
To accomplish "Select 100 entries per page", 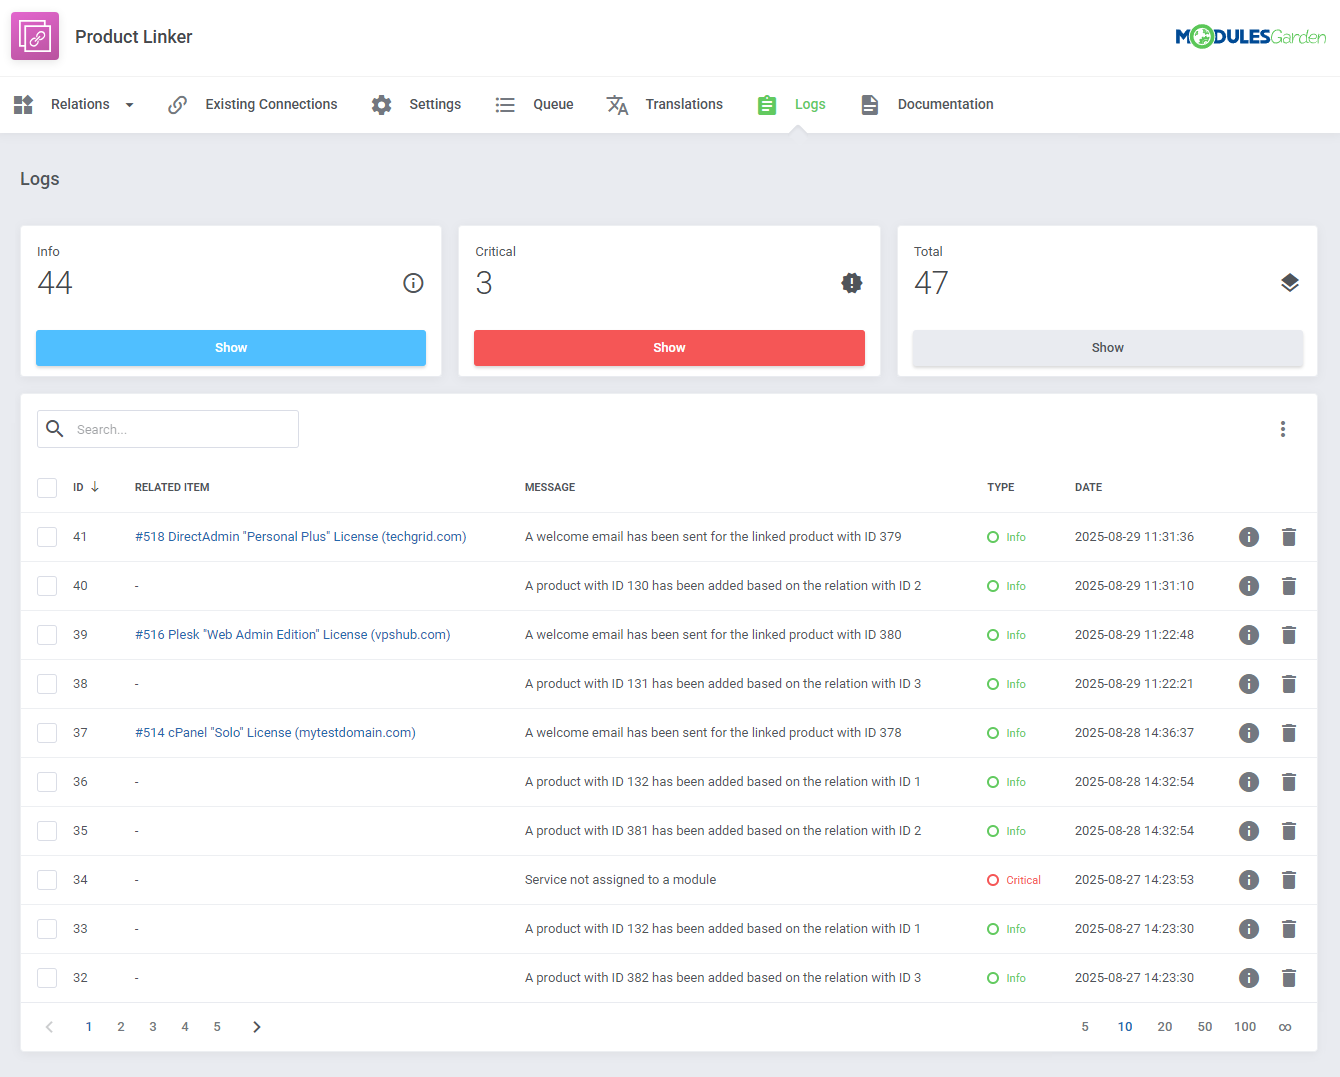I will (1245, 1026).
